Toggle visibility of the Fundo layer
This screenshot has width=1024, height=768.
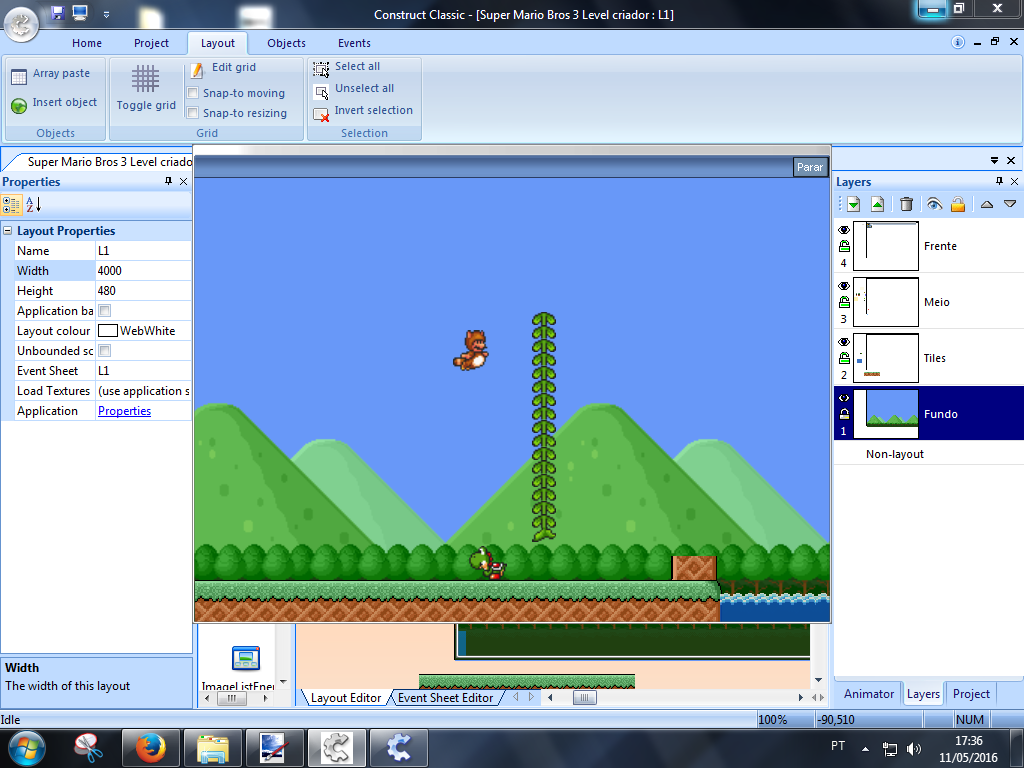click(844, 398)
